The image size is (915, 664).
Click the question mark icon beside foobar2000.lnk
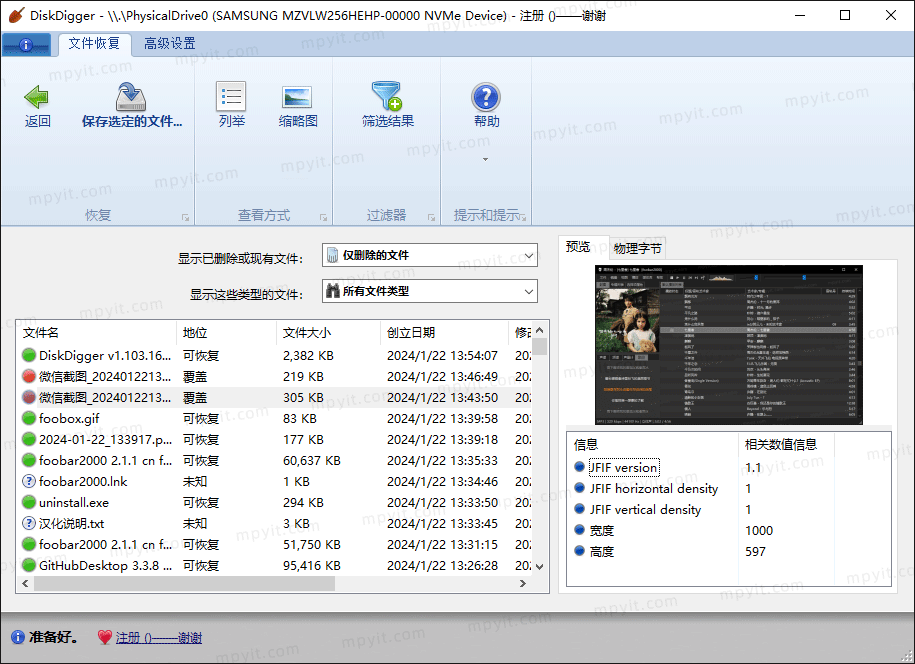pos(29,481)
